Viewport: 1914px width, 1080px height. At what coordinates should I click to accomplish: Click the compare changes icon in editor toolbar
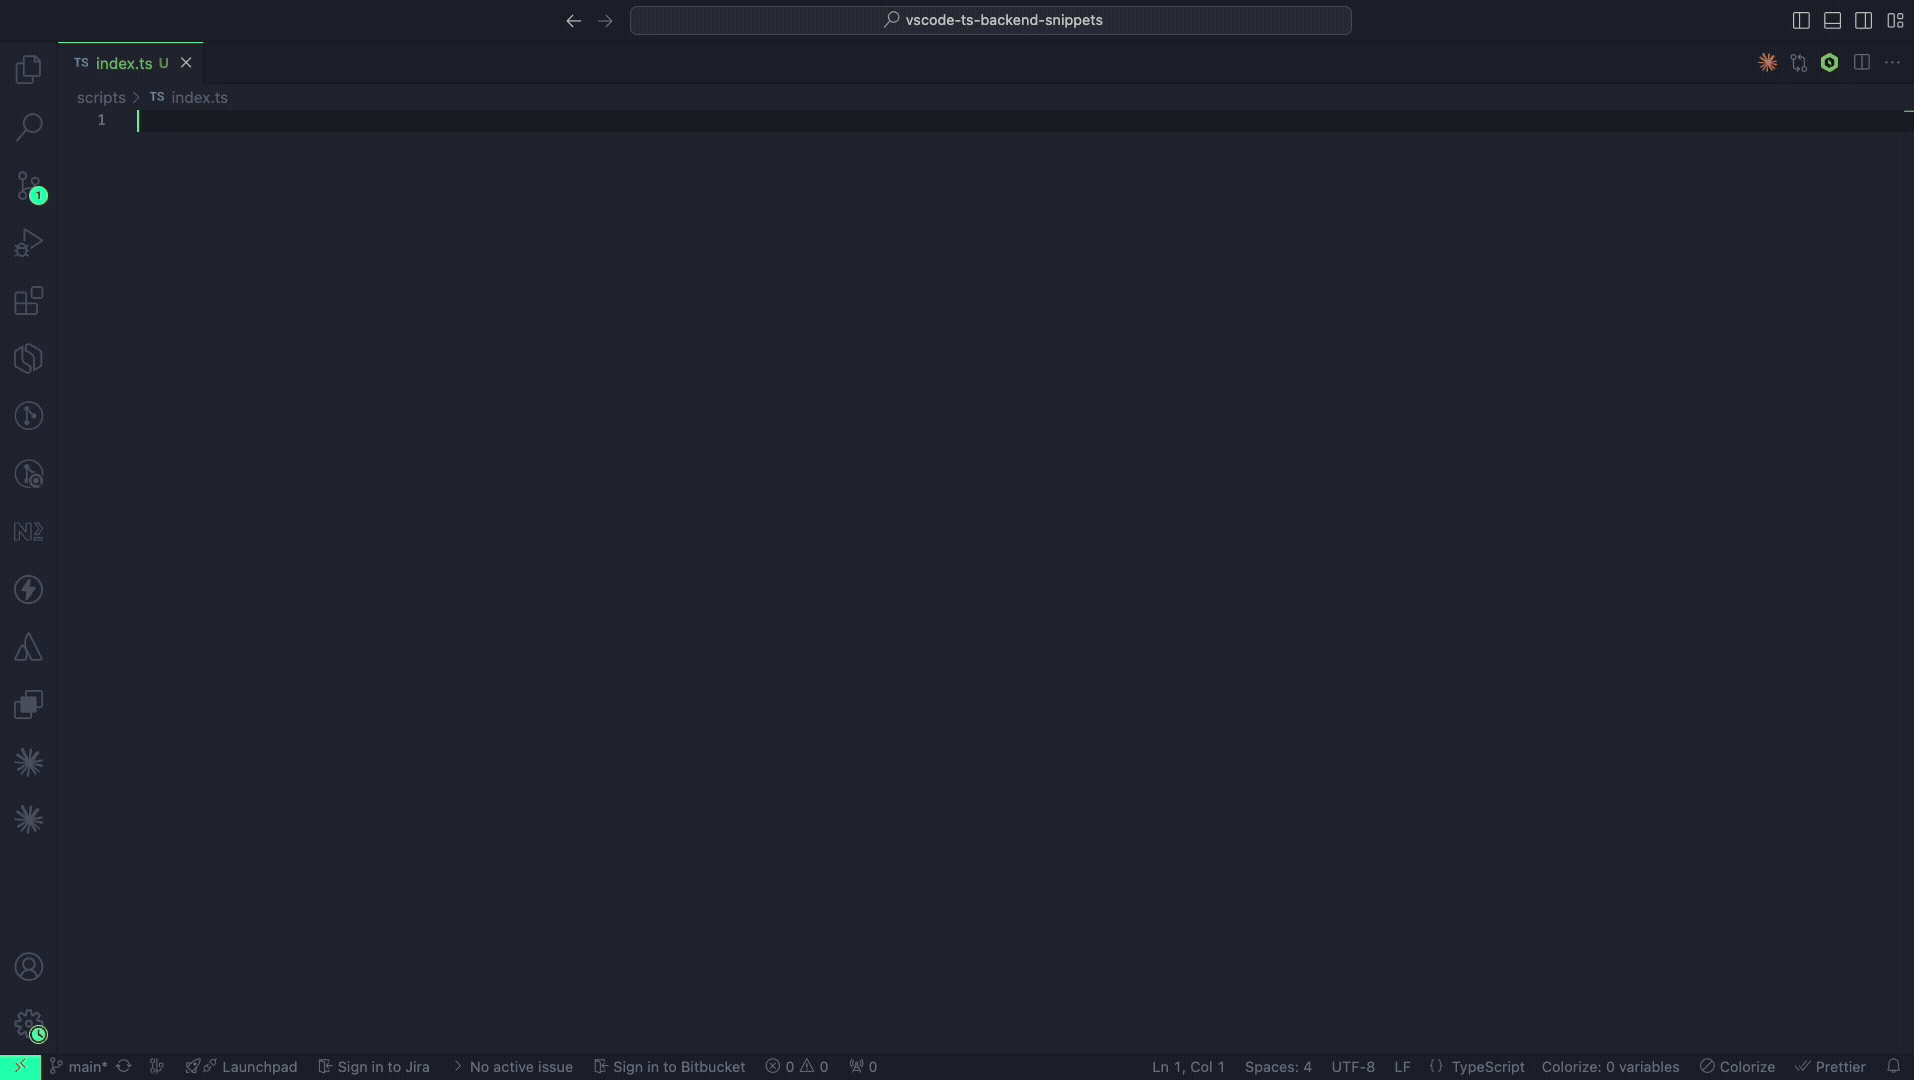[x=1799, y=63]
